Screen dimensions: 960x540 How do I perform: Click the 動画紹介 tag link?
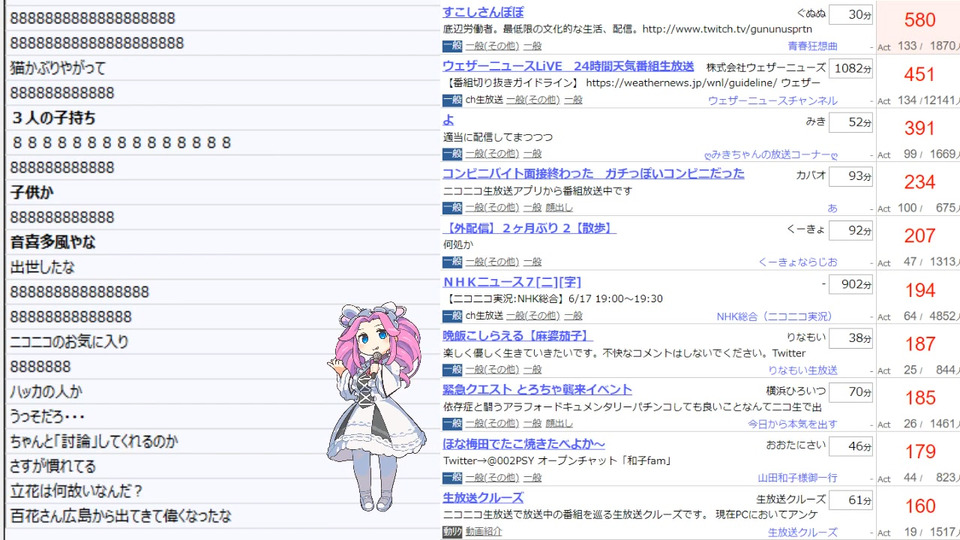[484, 532]
